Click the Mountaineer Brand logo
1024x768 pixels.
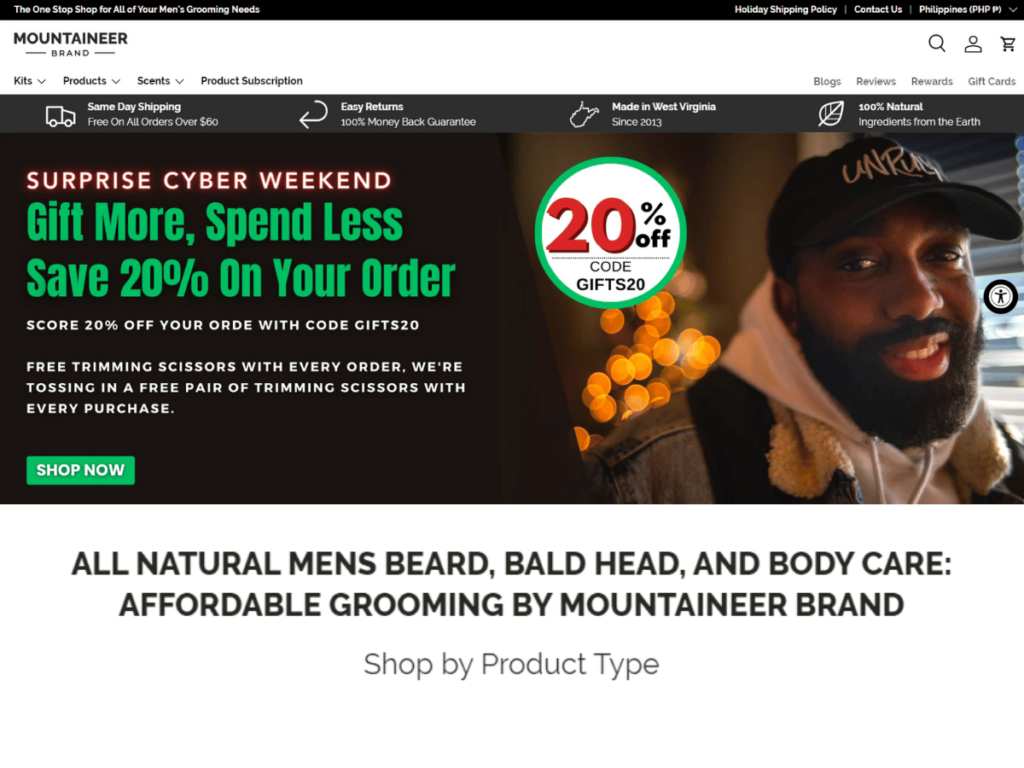point(71,44)
